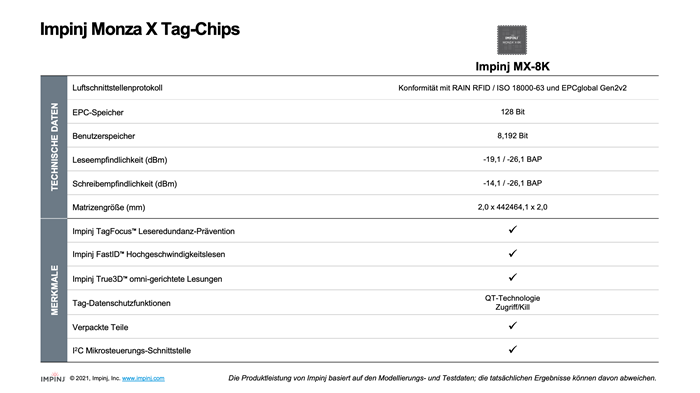
Task: Click the -14,1 / -26,1 BAP write sensitivity value
Action: click(x=512, y=183)
